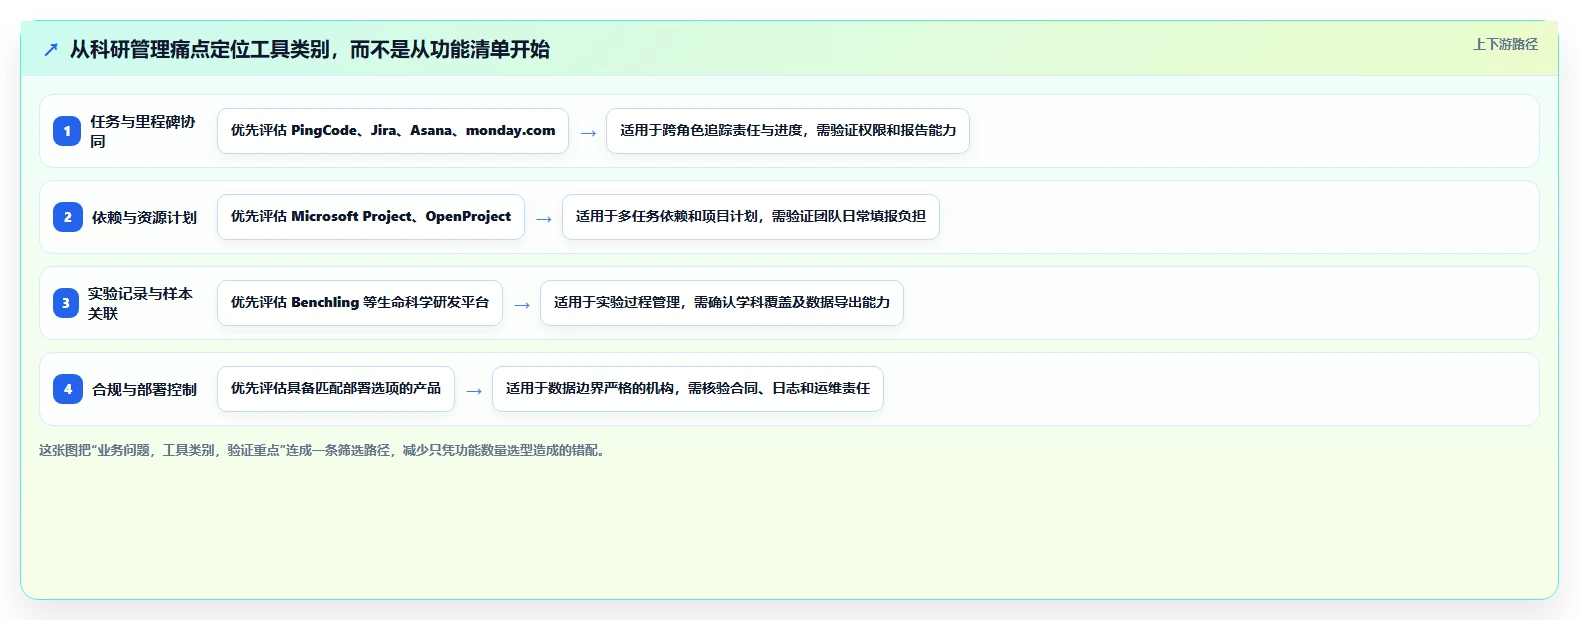
Task: Click the arrow after the PingCode box
Action: (588, 133)
